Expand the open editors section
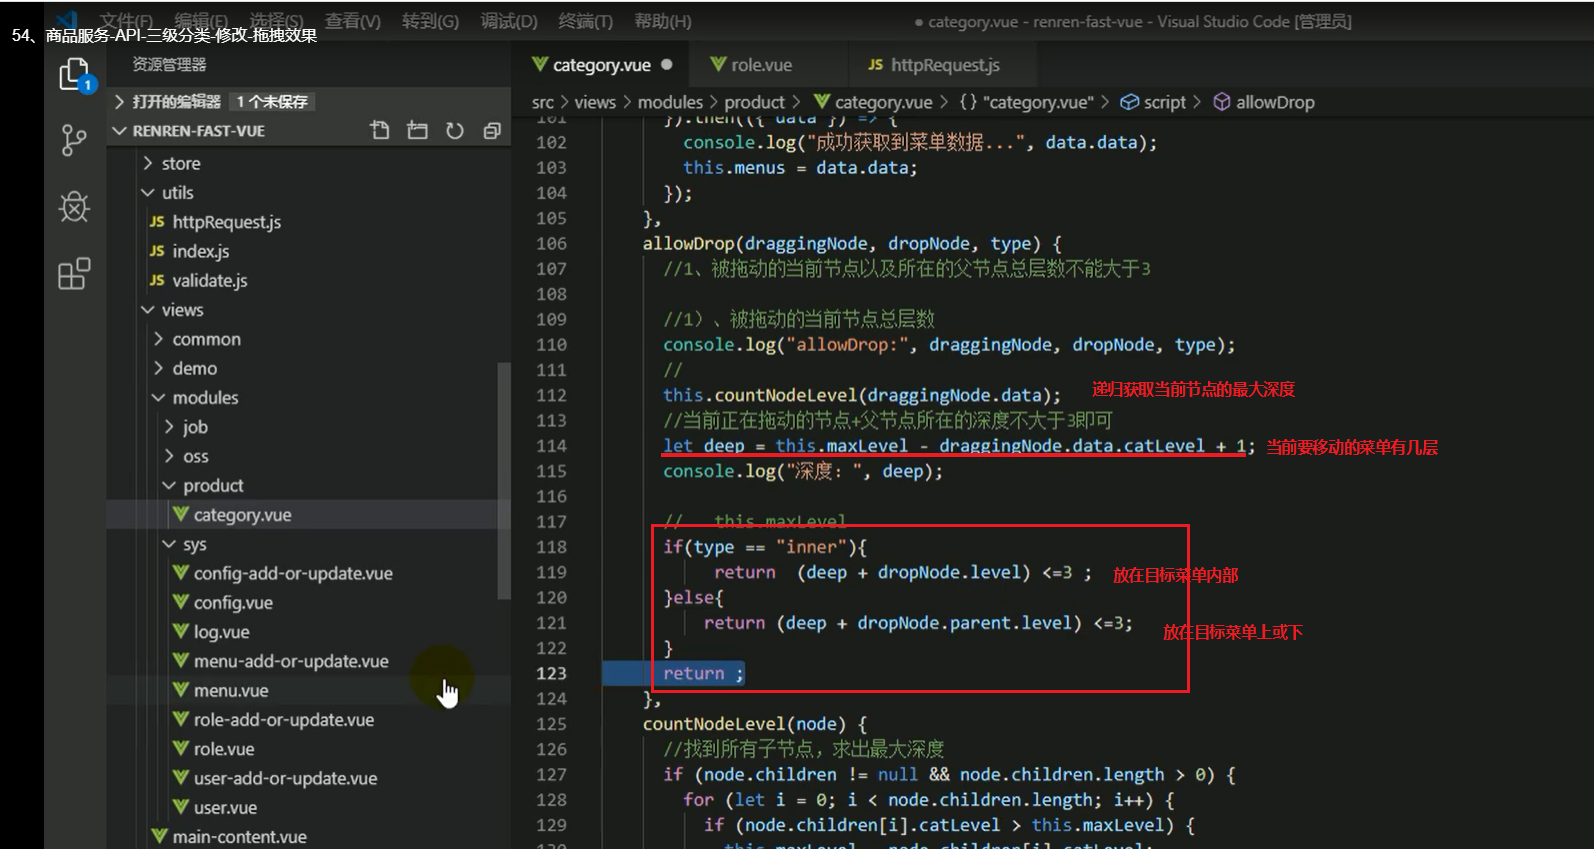 coord(120,101)
